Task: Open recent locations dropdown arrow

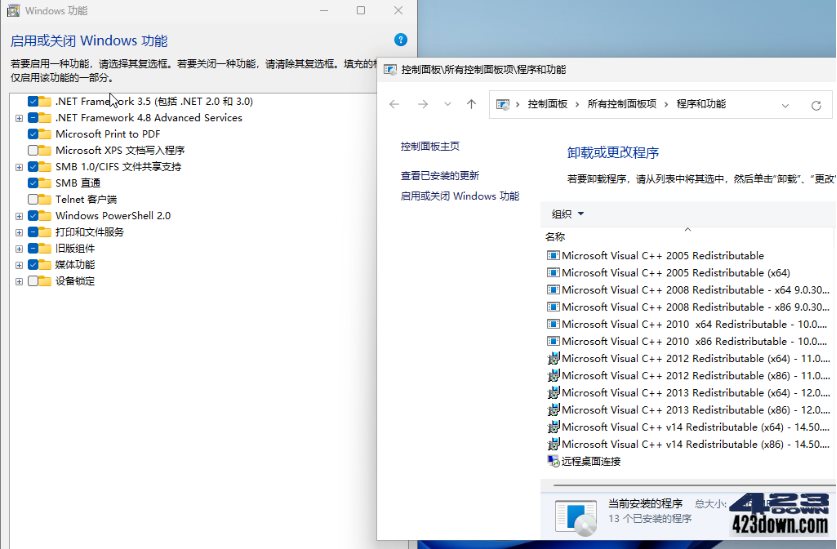Action: point(447,104)
